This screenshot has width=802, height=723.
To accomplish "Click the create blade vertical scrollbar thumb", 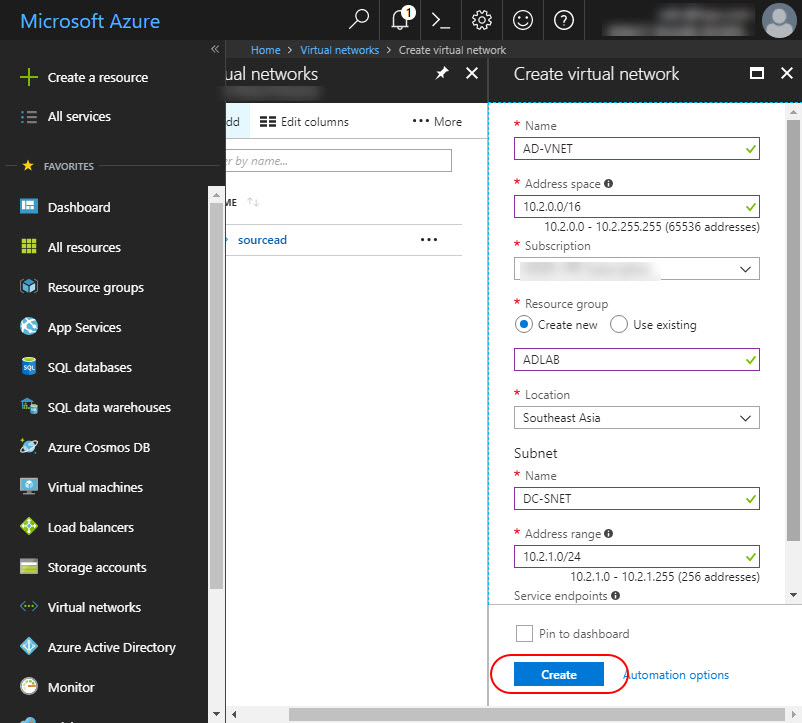I will coord(793,330).
